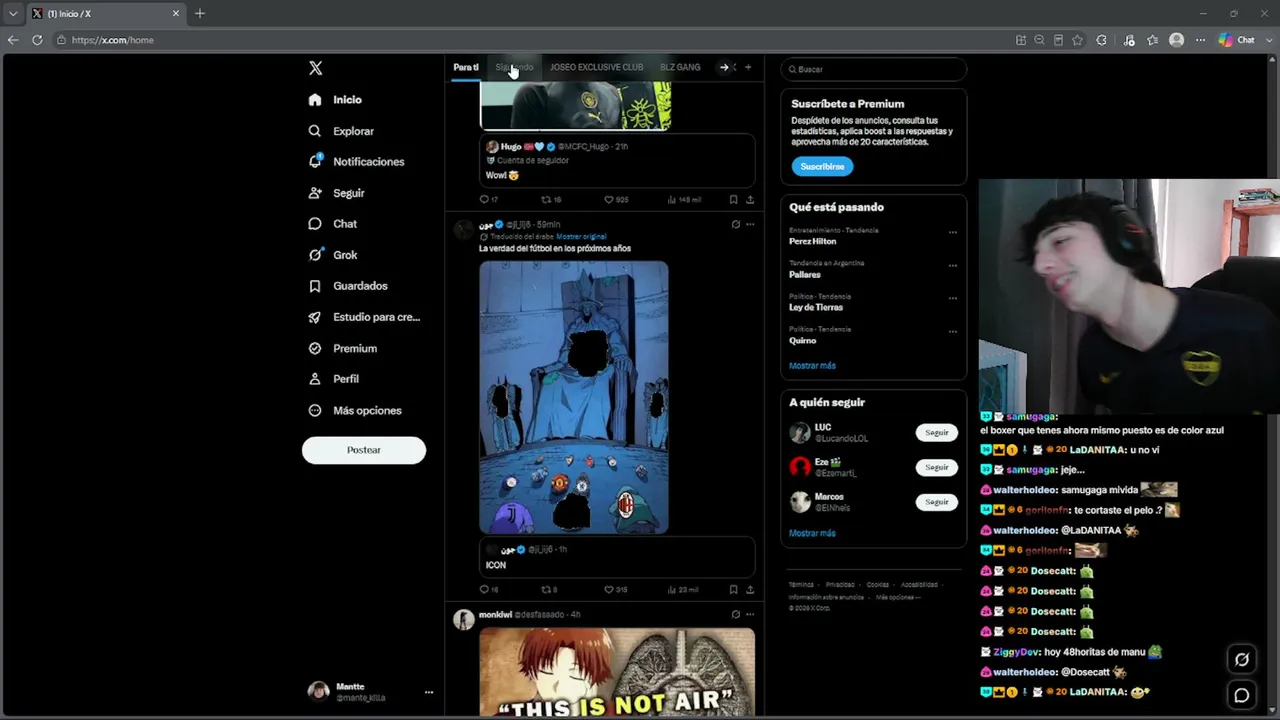Open the Chat icon in the X sidebar

tap(315, 224)
